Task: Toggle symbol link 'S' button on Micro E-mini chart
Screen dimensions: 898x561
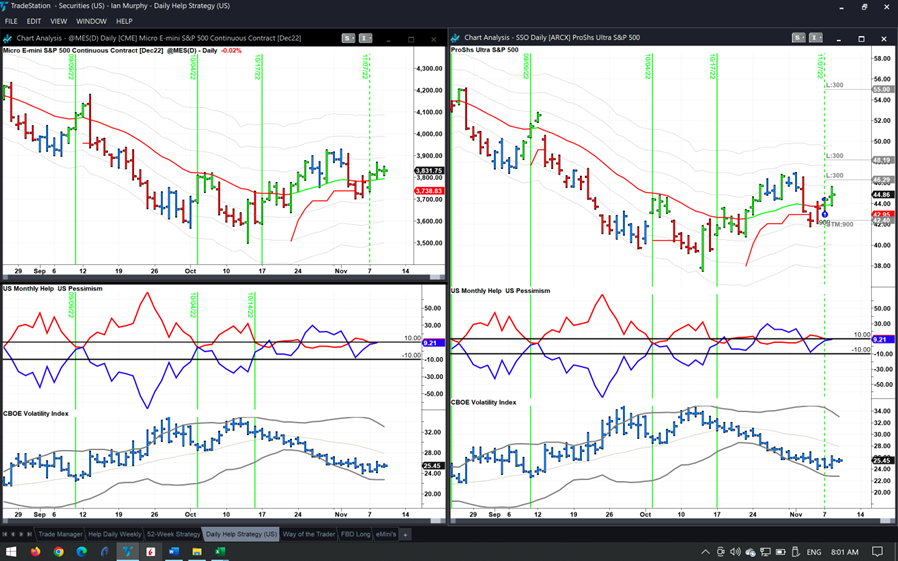Action: click(348, 38)
